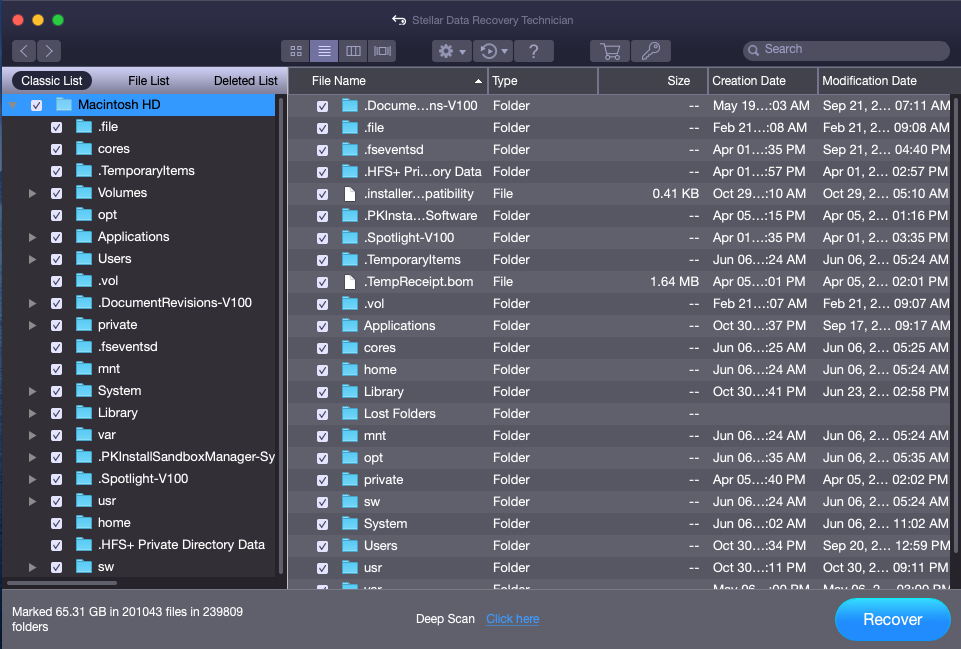
Task: Click the .installer…patibility file icon
Action: 350,194
